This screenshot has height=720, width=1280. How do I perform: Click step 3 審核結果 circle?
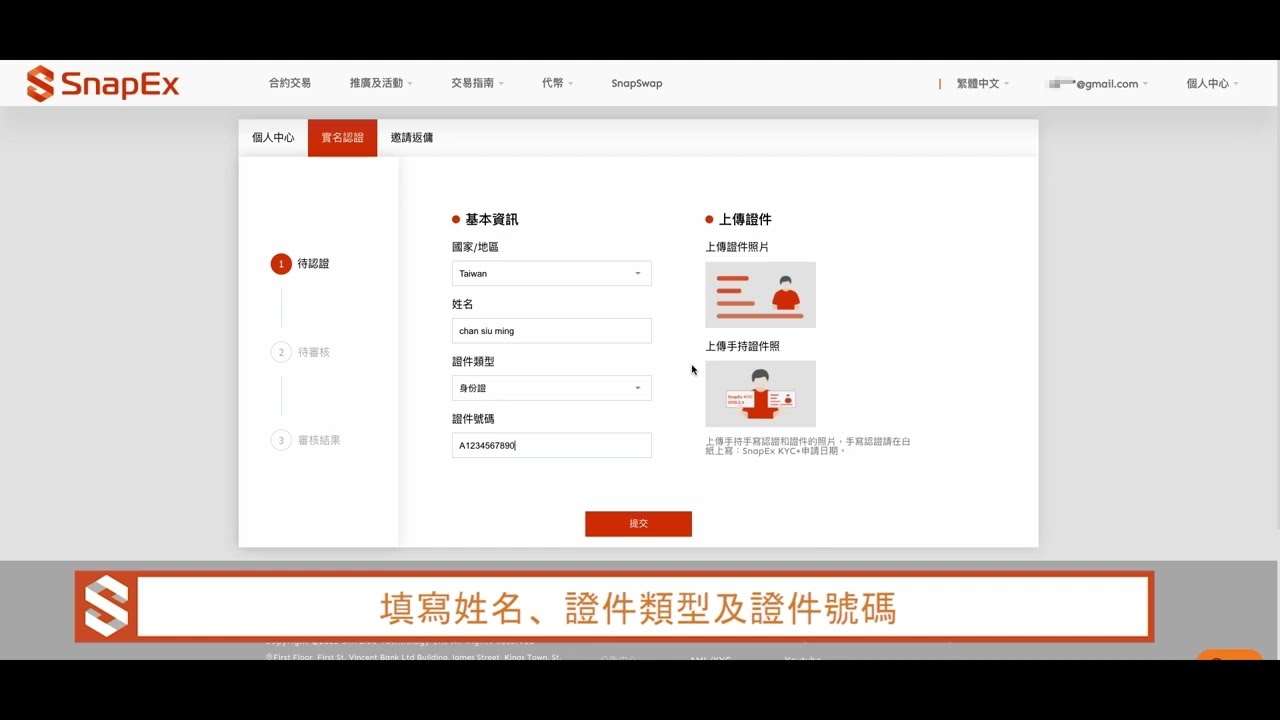[281, 440]
